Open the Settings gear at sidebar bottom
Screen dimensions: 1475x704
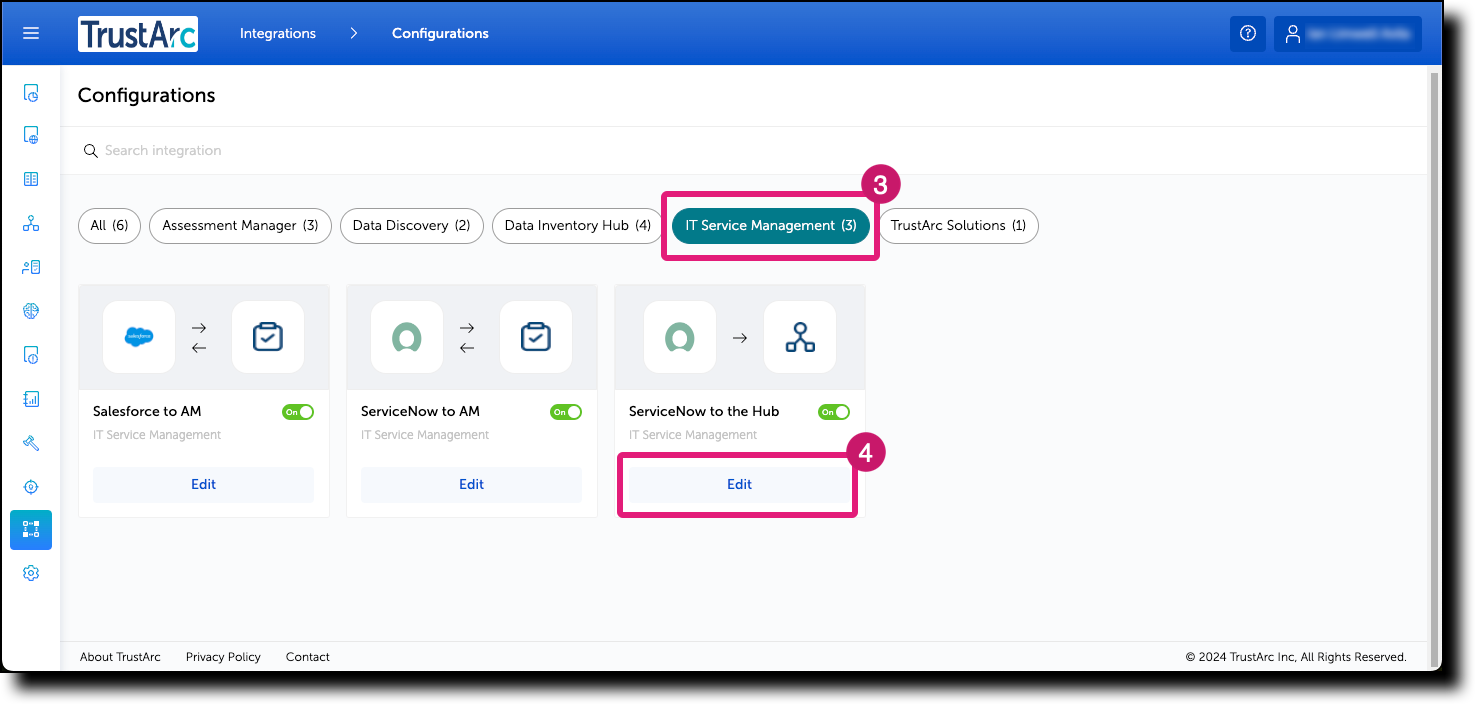tap(31, 572)
